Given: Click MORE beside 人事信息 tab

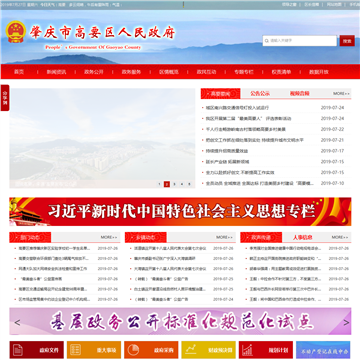Looking at the screenshot, I should coord(340,237).
